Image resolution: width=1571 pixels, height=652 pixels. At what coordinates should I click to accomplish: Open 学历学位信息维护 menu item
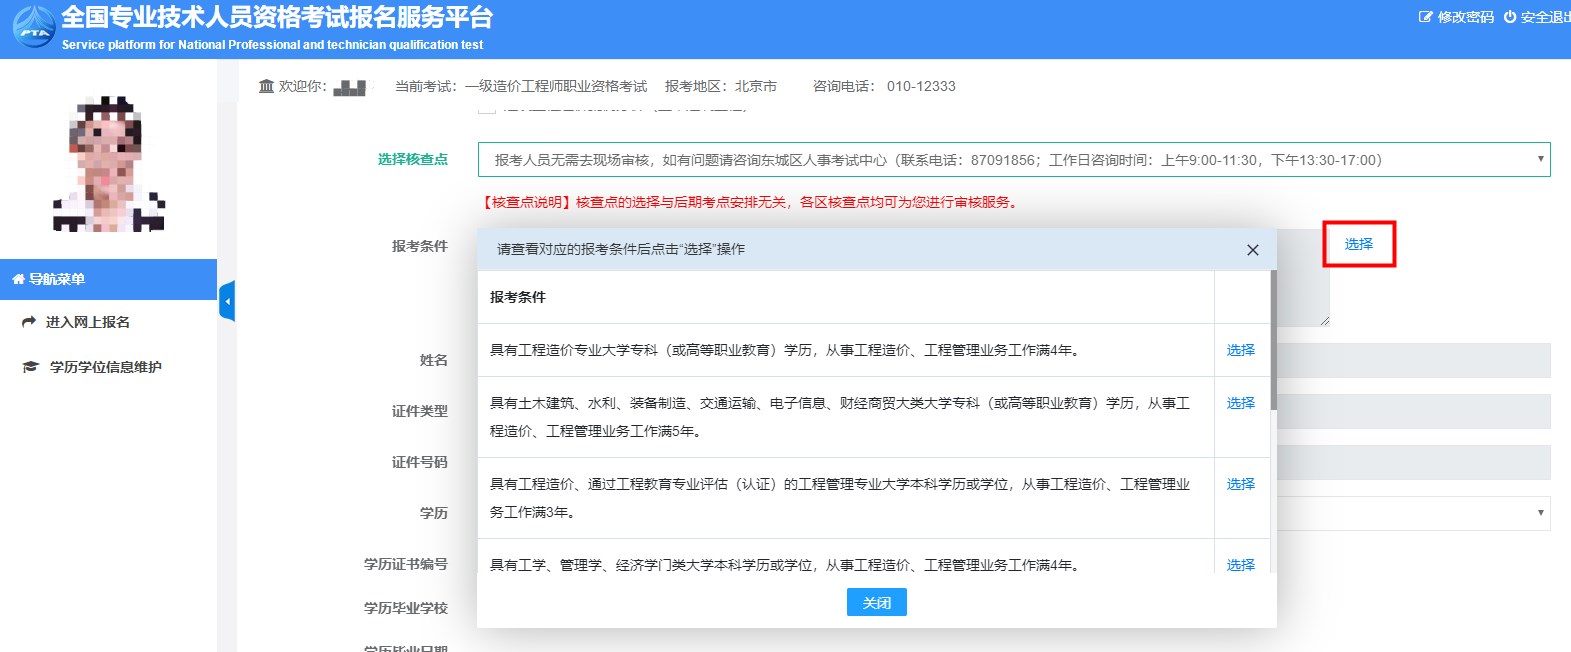(x=105, y=367)
